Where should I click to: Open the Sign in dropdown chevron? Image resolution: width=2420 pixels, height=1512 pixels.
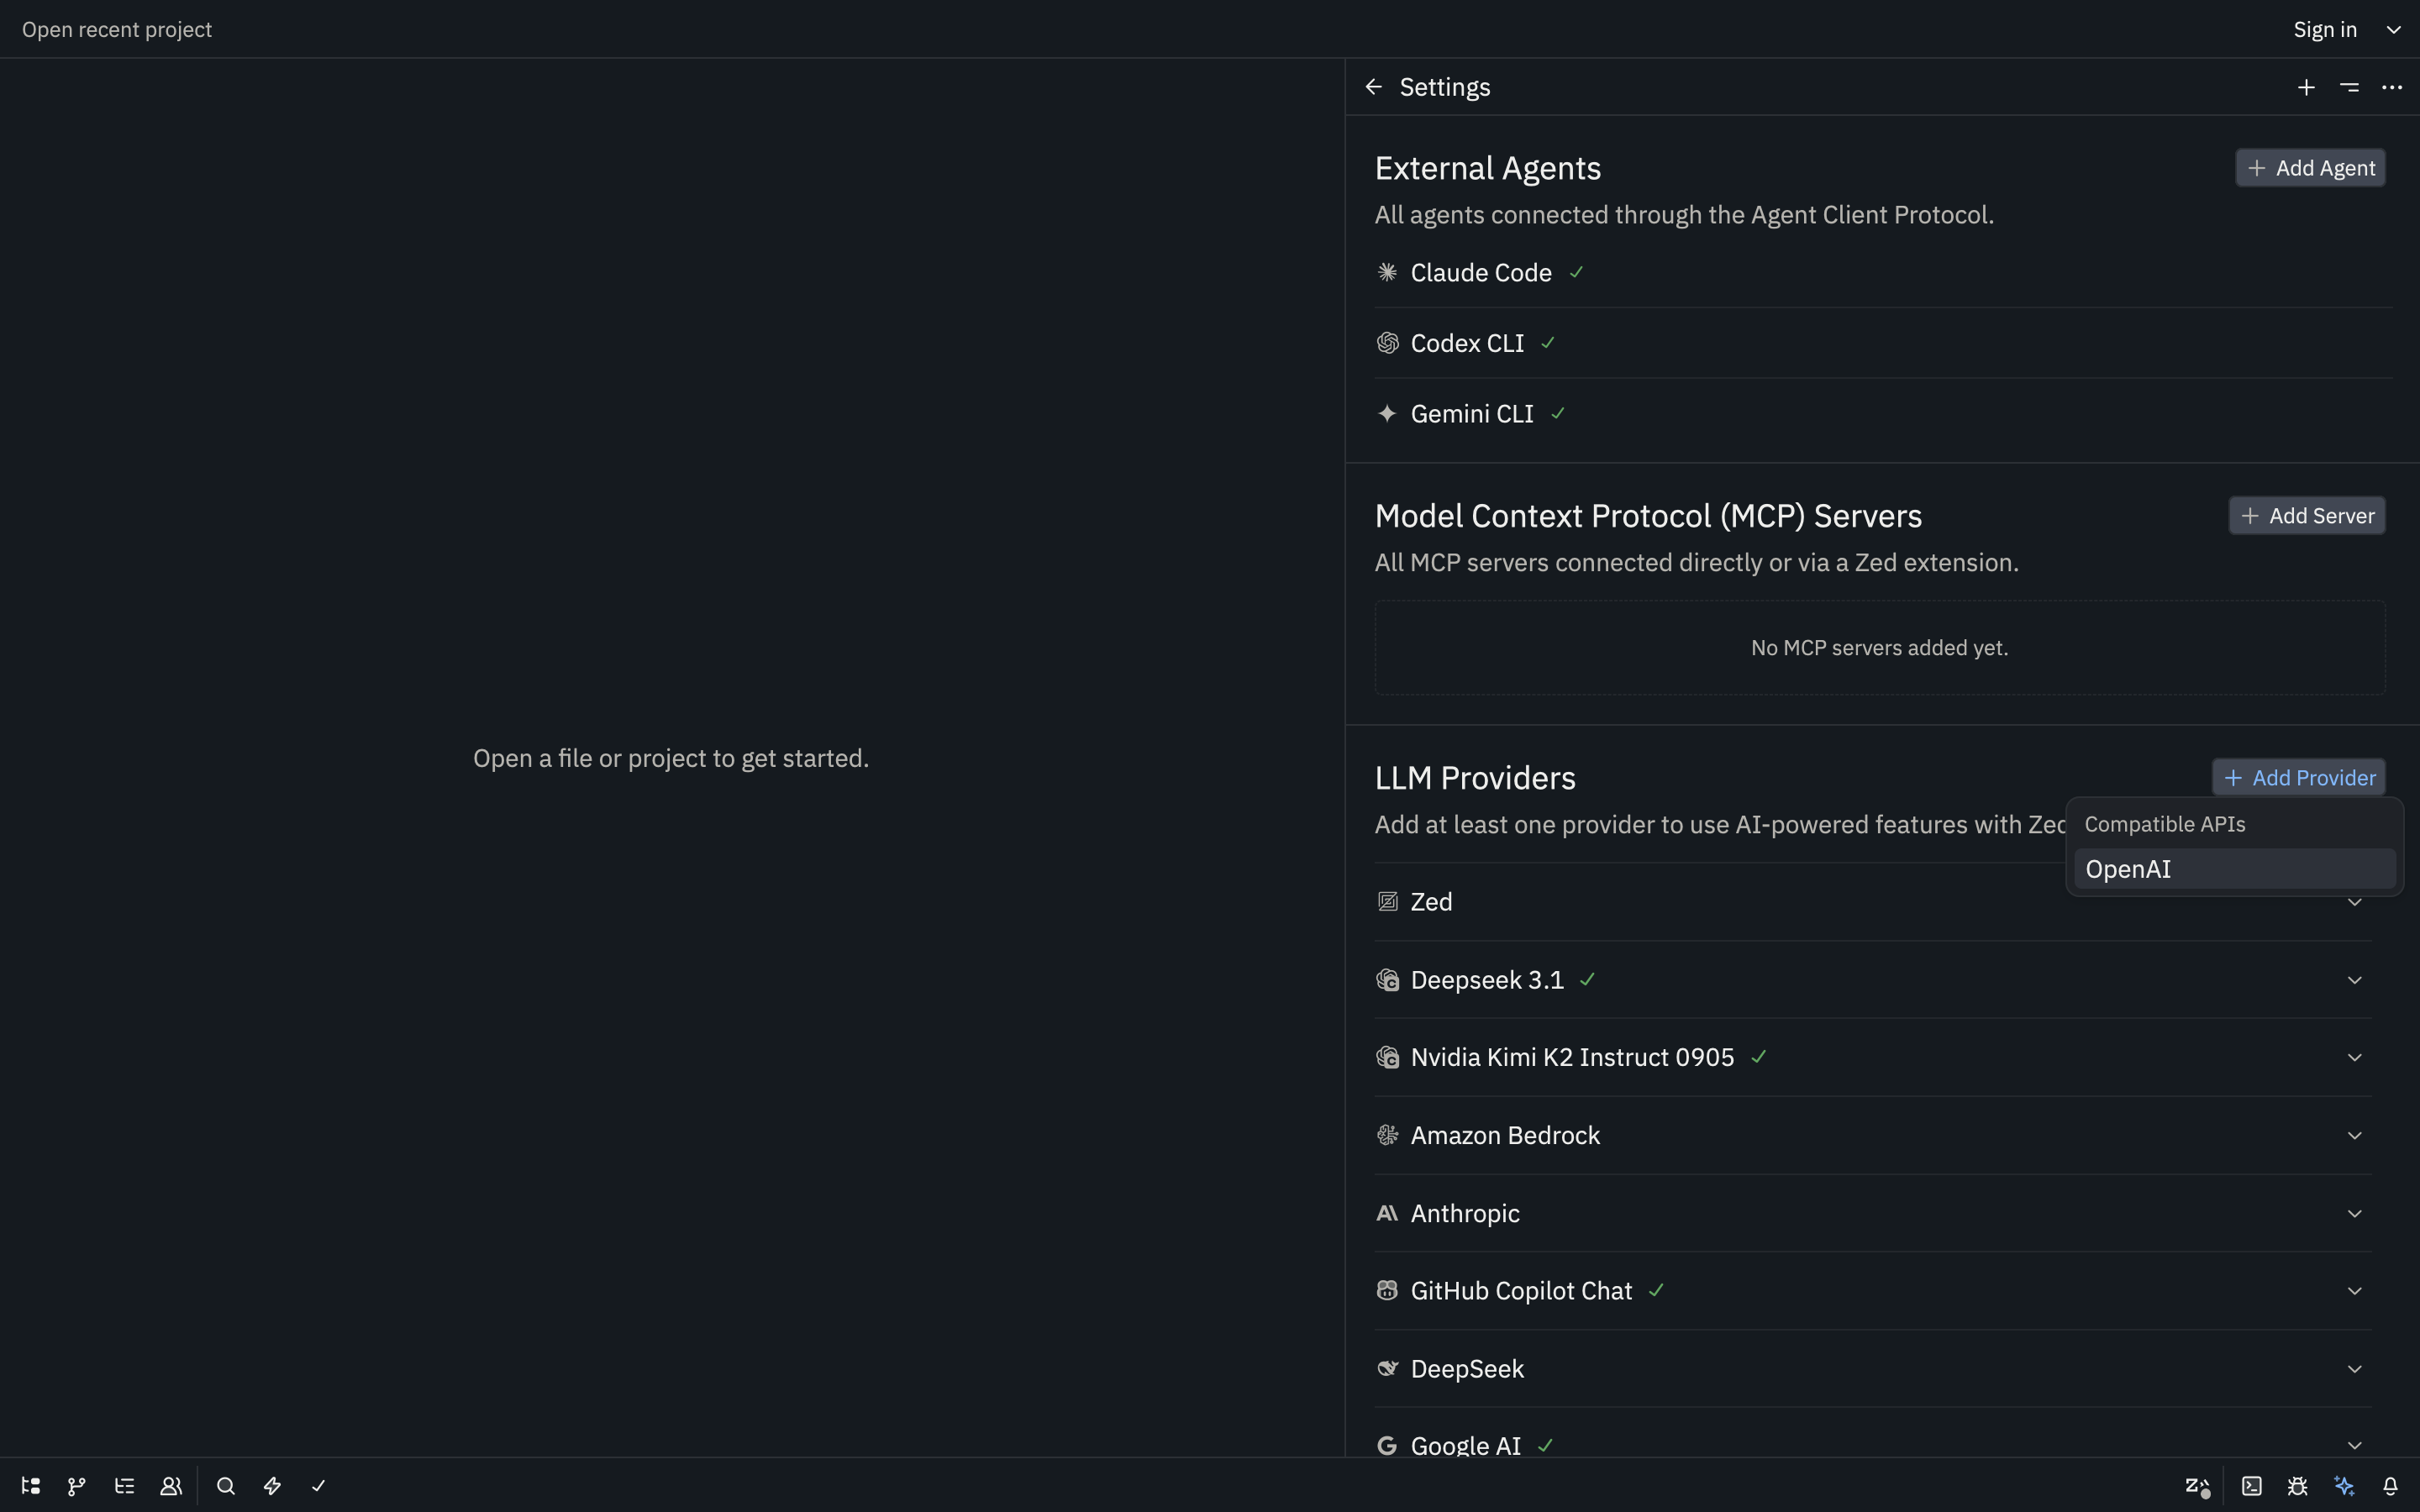pyautogui.click(x=2393, y=29)
